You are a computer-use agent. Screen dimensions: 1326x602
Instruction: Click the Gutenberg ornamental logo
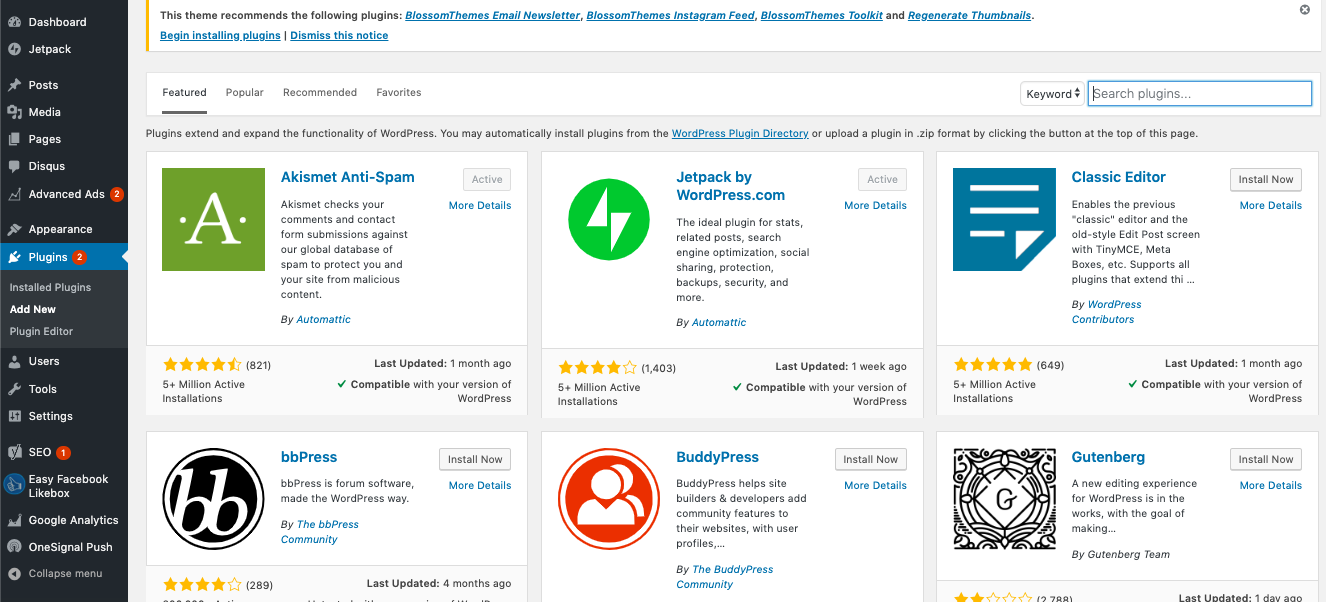(x=1004, y=499)
